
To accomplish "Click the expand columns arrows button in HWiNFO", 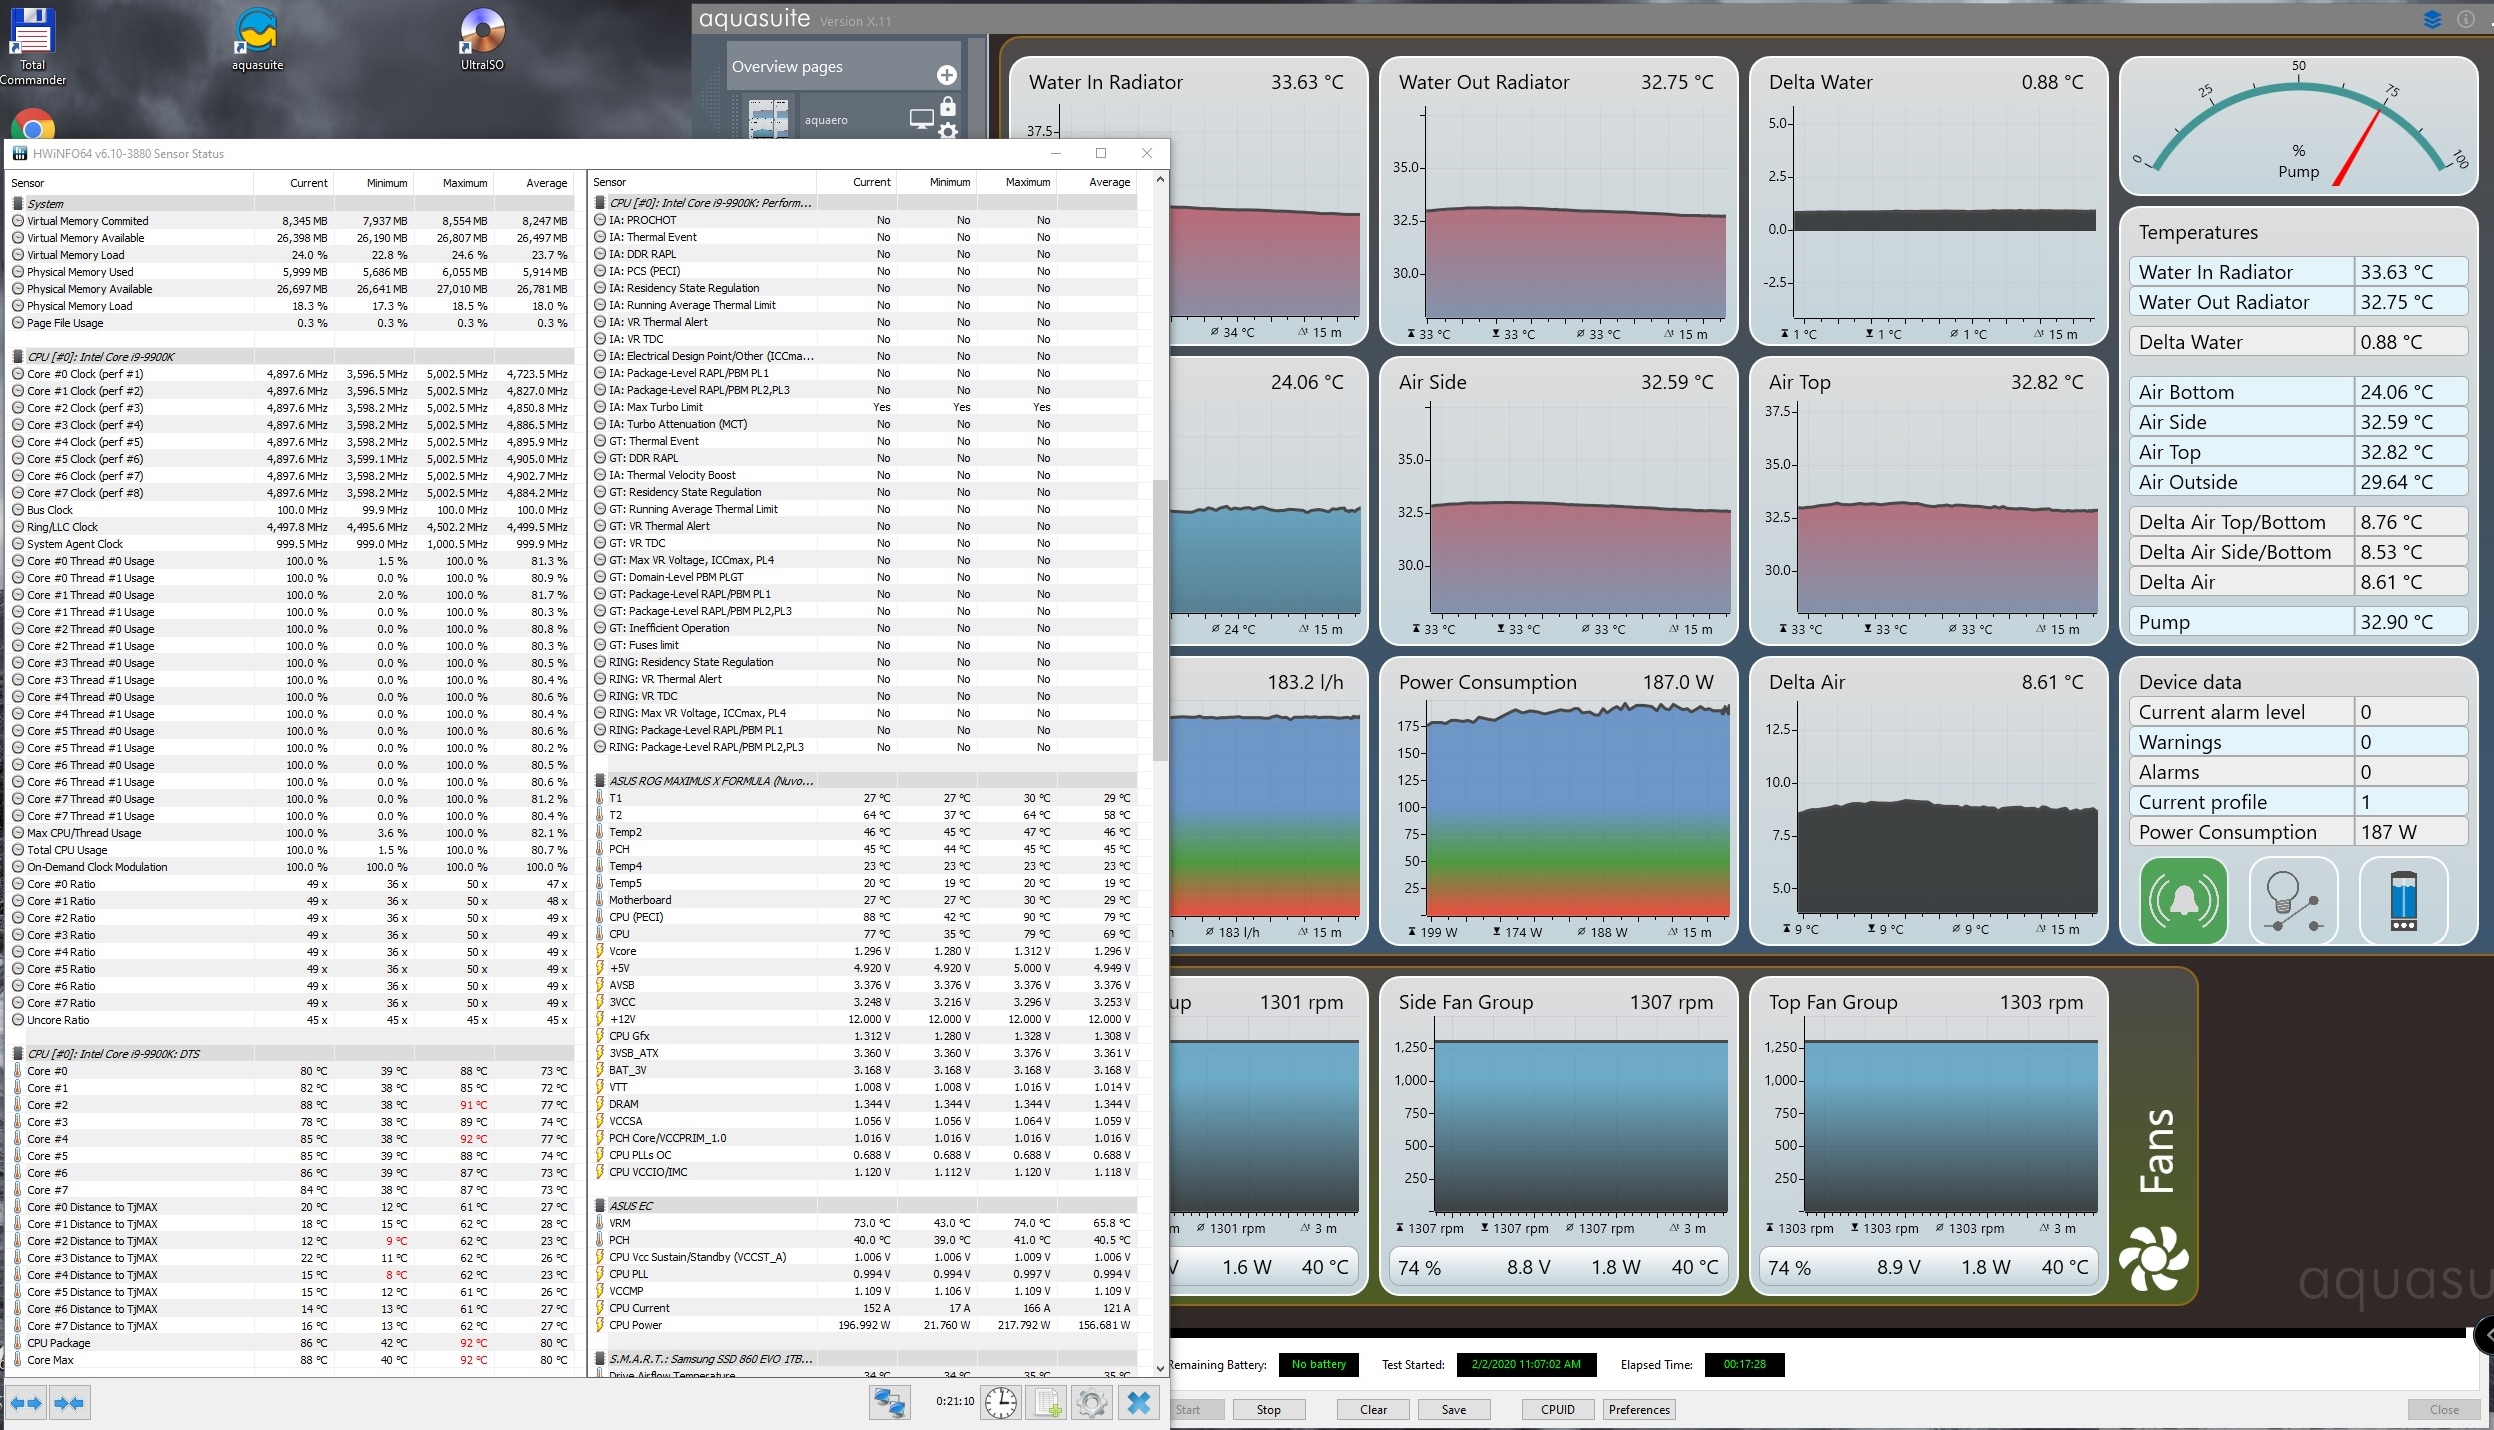I will [x=27, y=1404].
